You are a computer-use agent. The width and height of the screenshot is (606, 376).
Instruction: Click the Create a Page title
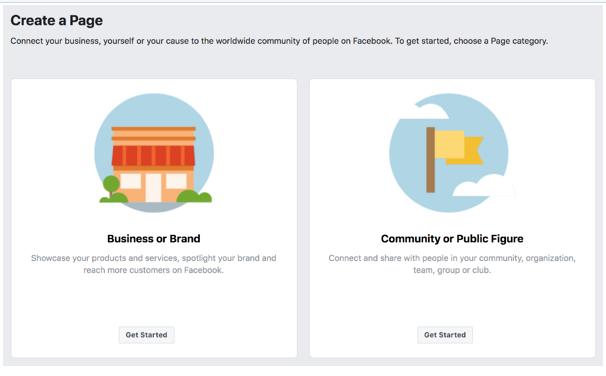tap(56, 20)
